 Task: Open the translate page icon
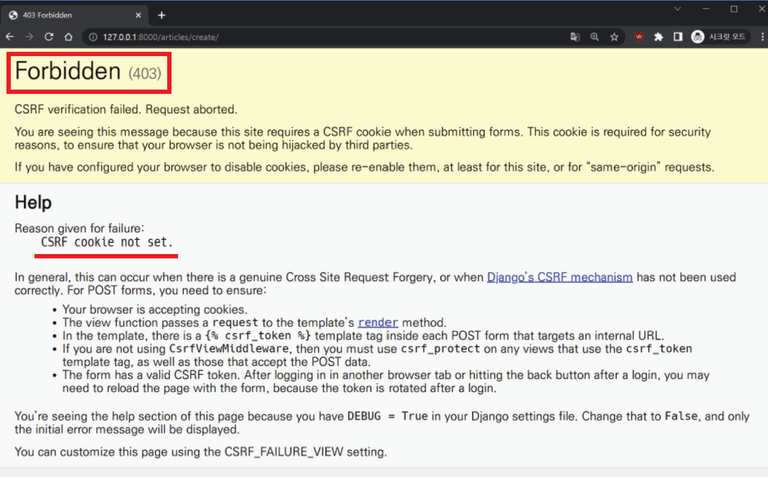(x=575, y=37)
